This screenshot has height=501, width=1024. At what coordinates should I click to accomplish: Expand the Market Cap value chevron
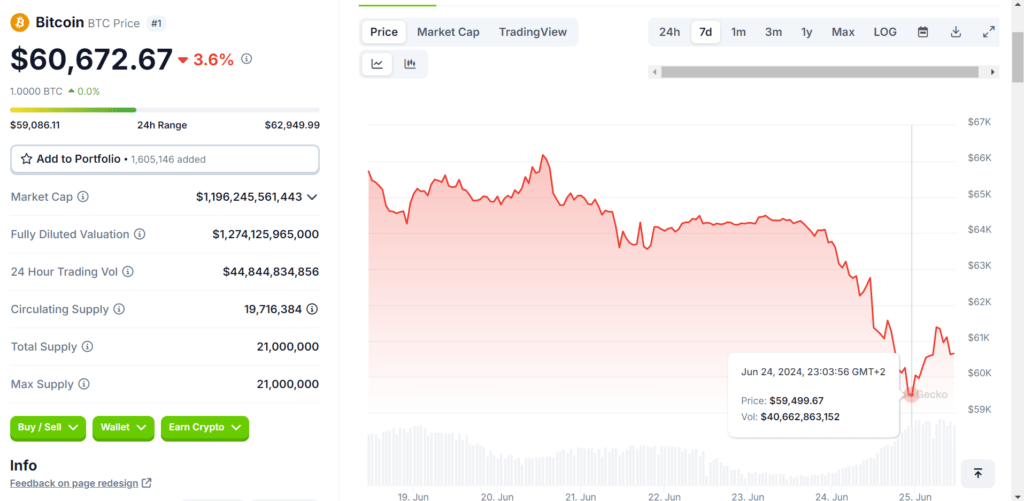coord(312,197)
